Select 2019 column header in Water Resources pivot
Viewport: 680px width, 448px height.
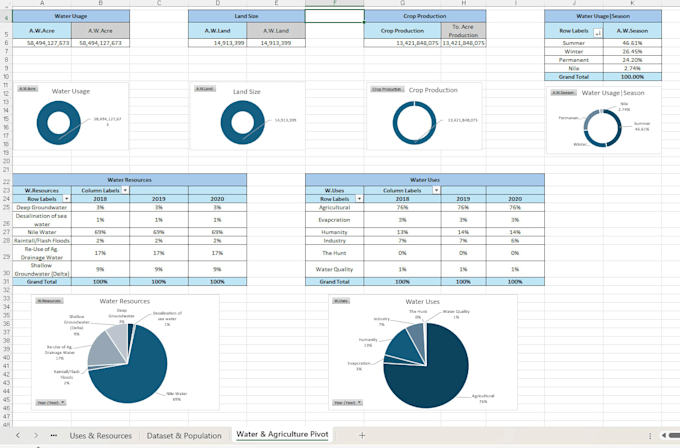point(159,199)
